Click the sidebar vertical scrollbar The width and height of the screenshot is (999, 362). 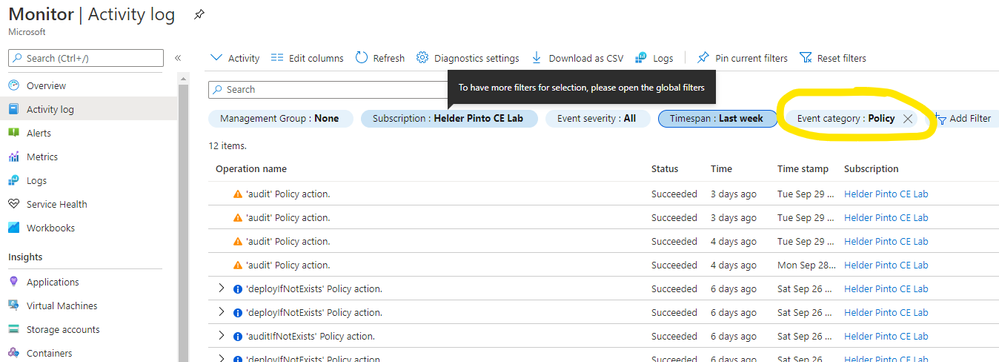point(183,223)
